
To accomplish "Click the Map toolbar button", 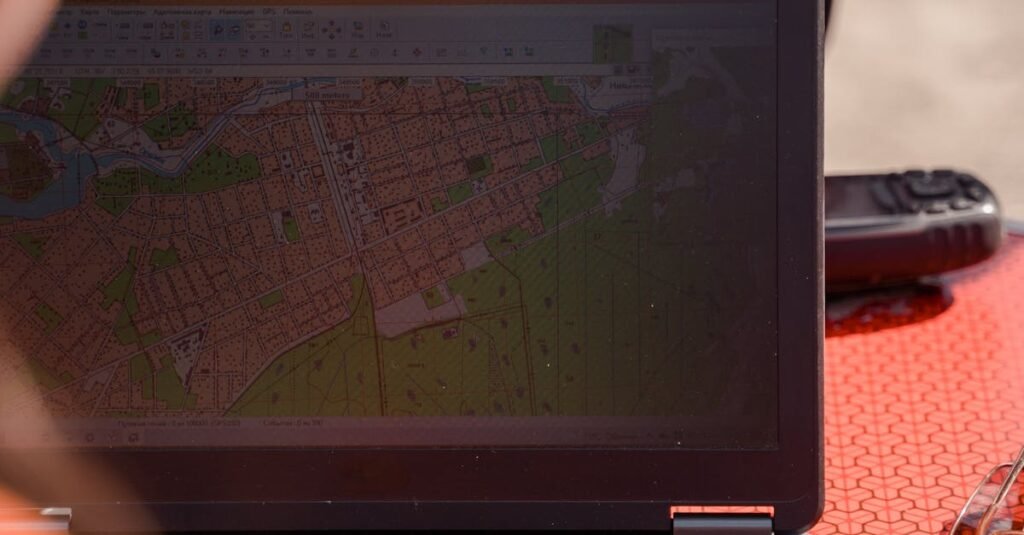I will pos(358,29).
